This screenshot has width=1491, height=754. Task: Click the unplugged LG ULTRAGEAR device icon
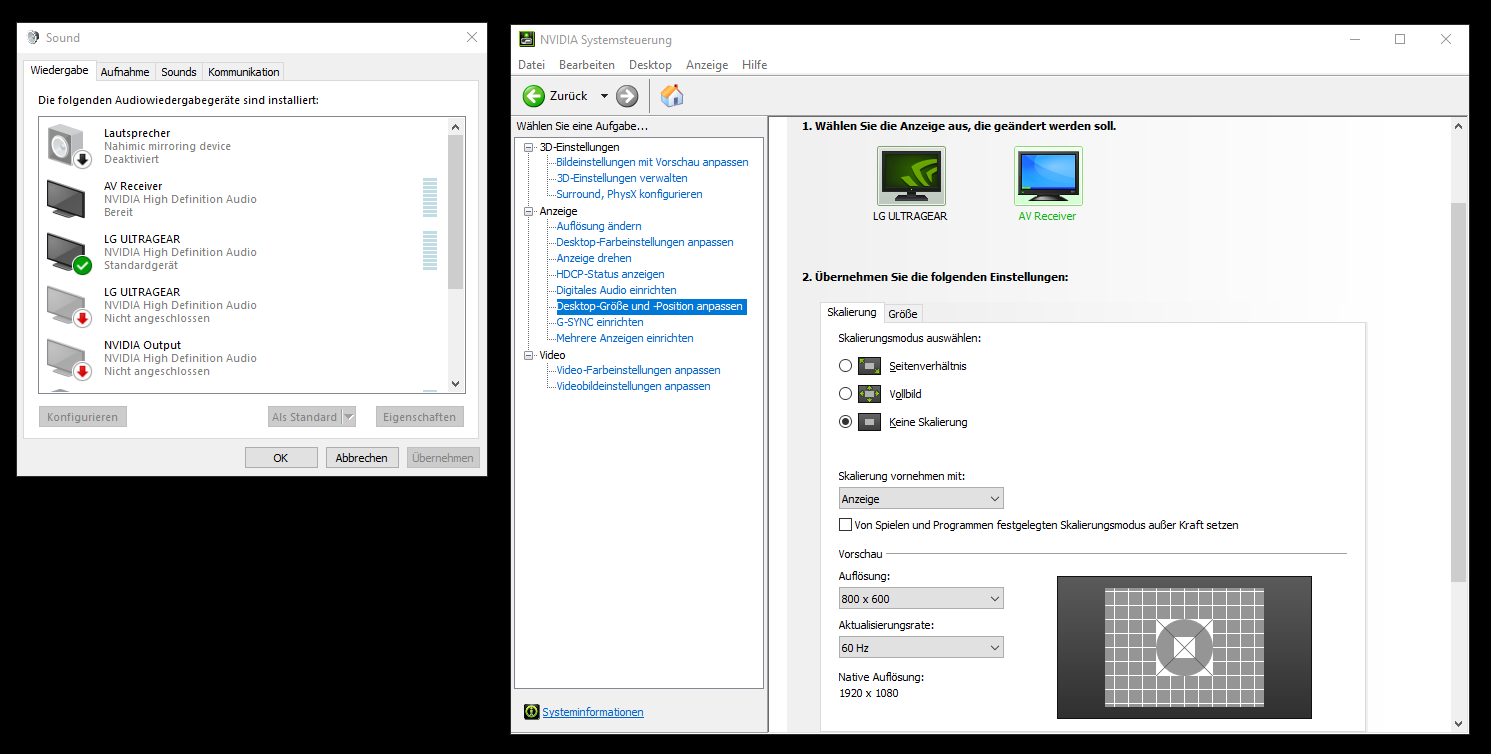[x=69, y=305]
